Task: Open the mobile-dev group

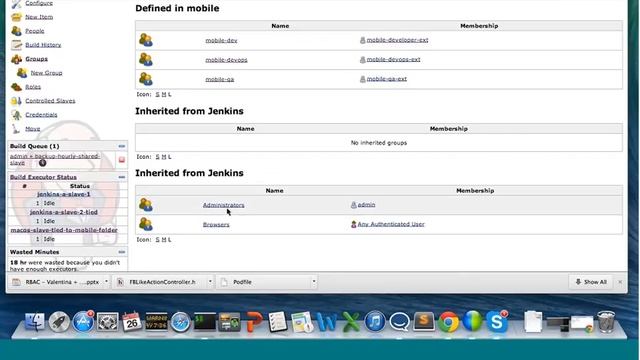Action: (221, 40)
